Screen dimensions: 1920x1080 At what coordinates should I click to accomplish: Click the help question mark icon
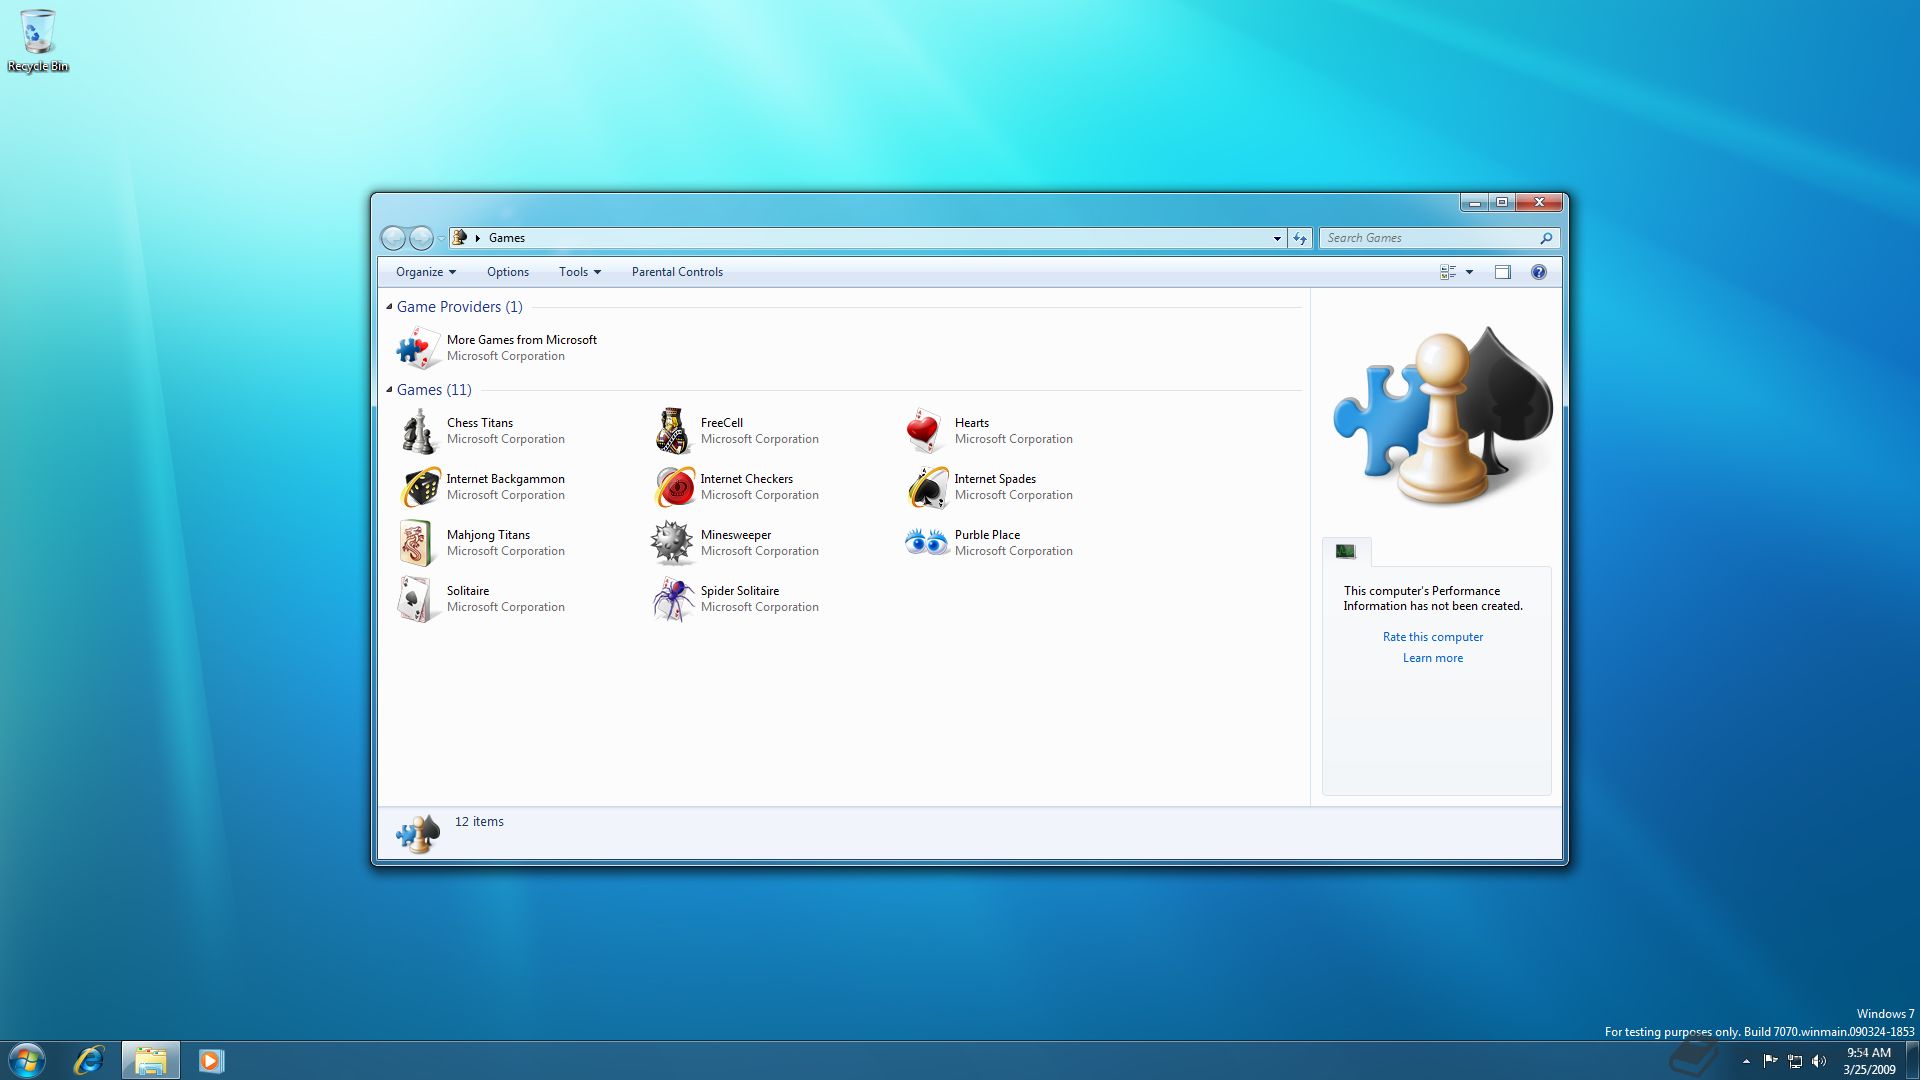[x=1538, y=272]
